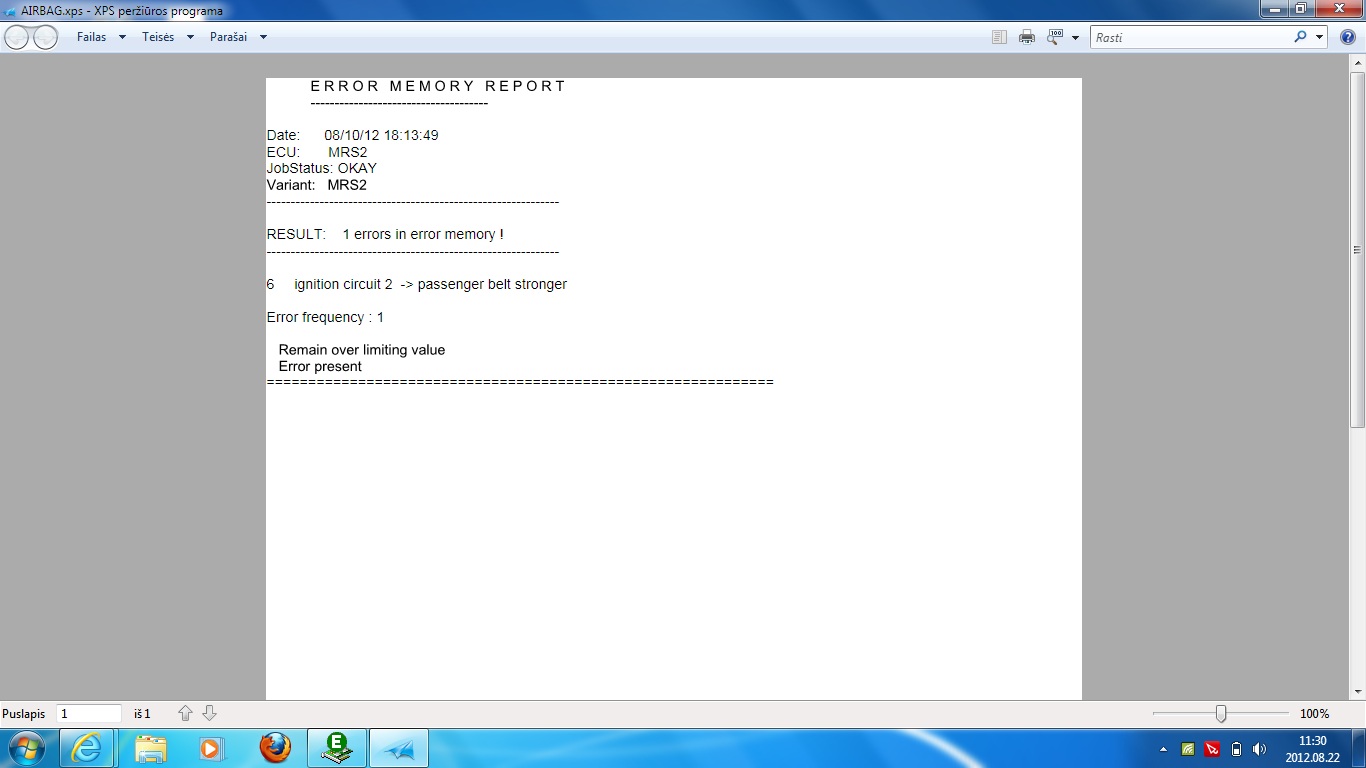Click the speaker volume tray icon
1366x768 pixels.
(1259, 749)
